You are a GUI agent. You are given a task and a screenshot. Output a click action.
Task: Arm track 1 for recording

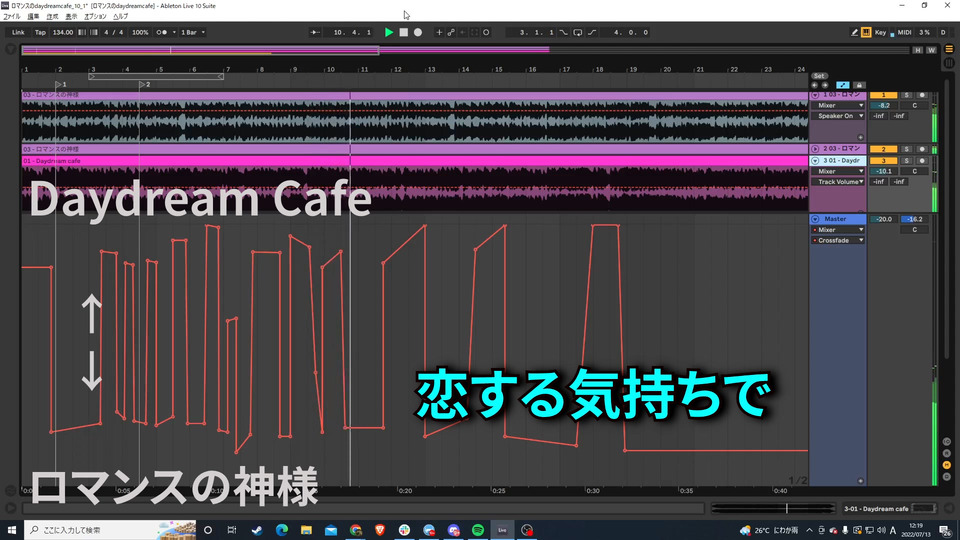(x=922, y=96)
